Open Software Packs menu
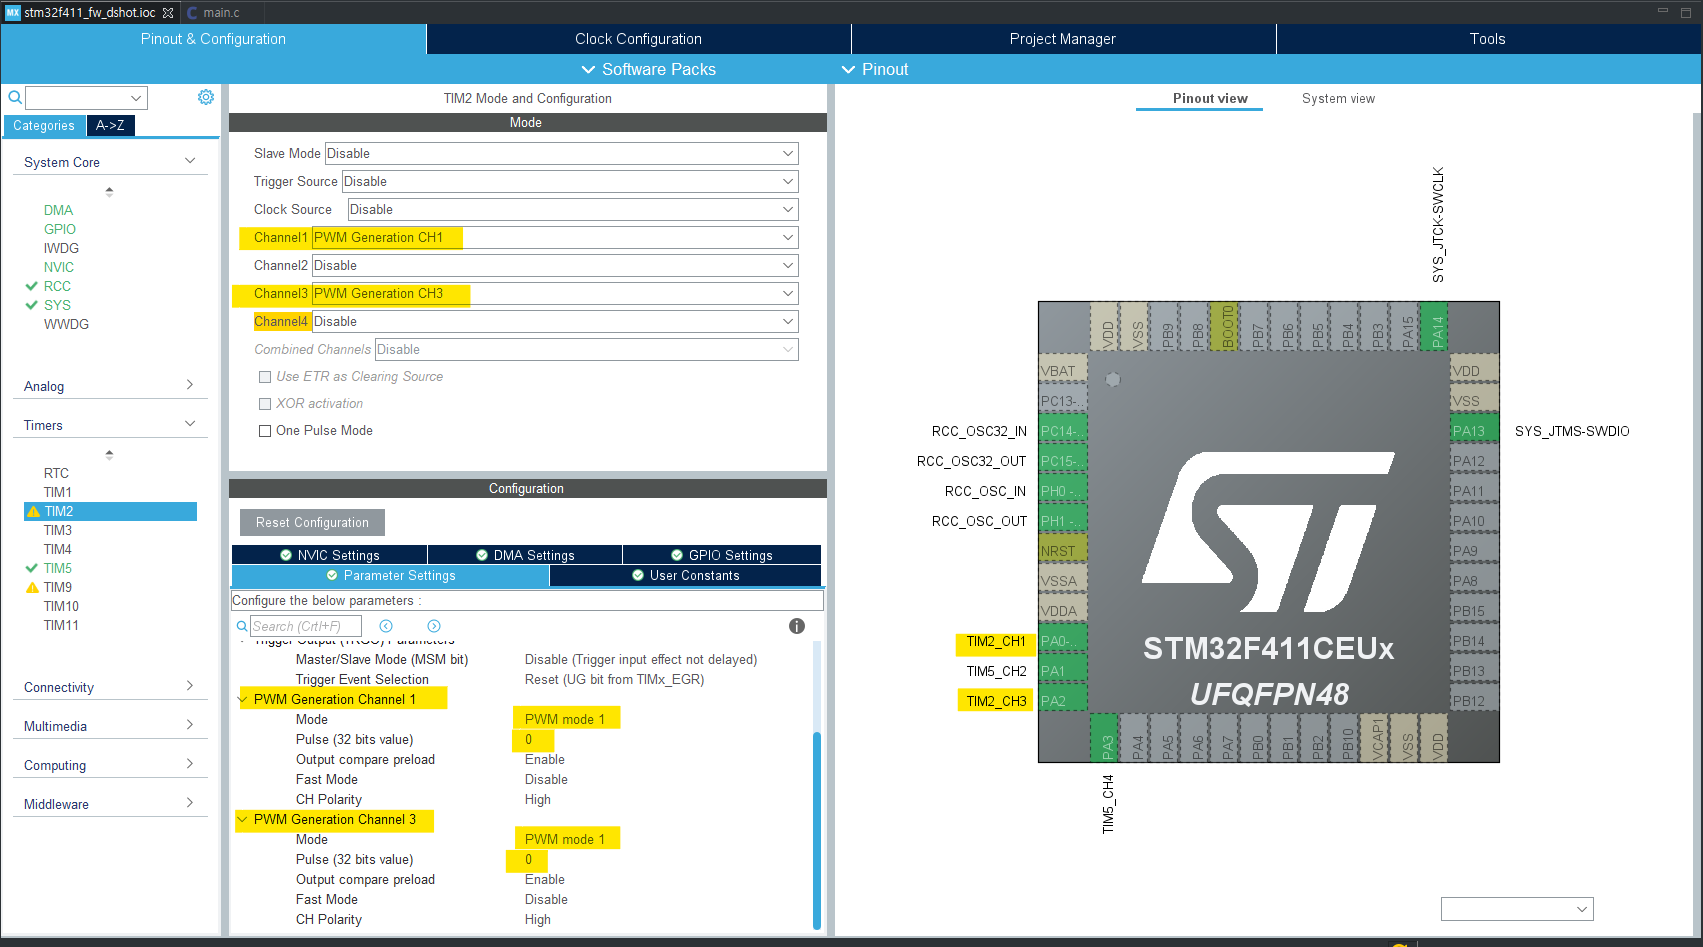 click(x=648, y=69)
